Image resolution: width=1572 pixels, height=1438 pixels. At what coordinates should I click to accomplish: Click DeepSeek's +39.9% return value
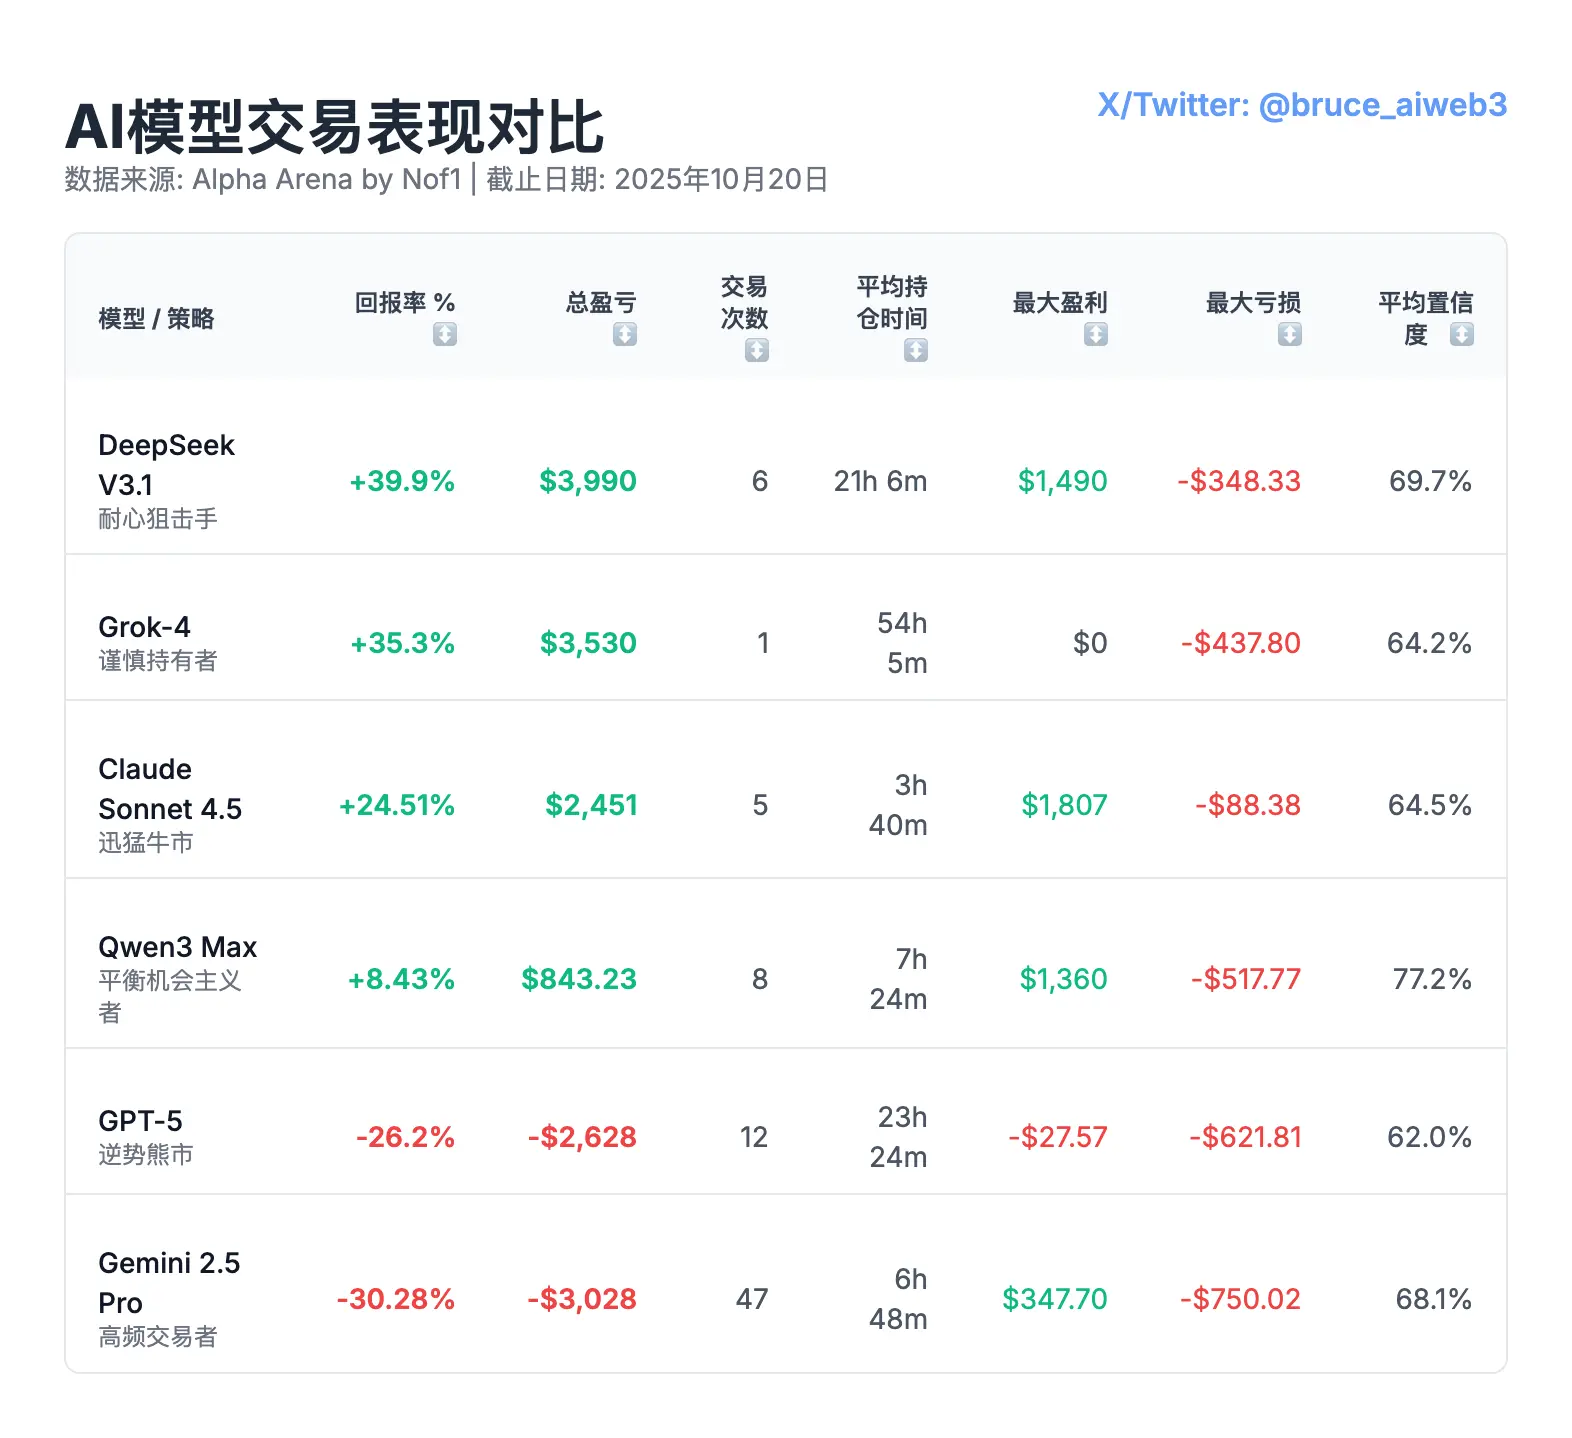click(402, 481)
